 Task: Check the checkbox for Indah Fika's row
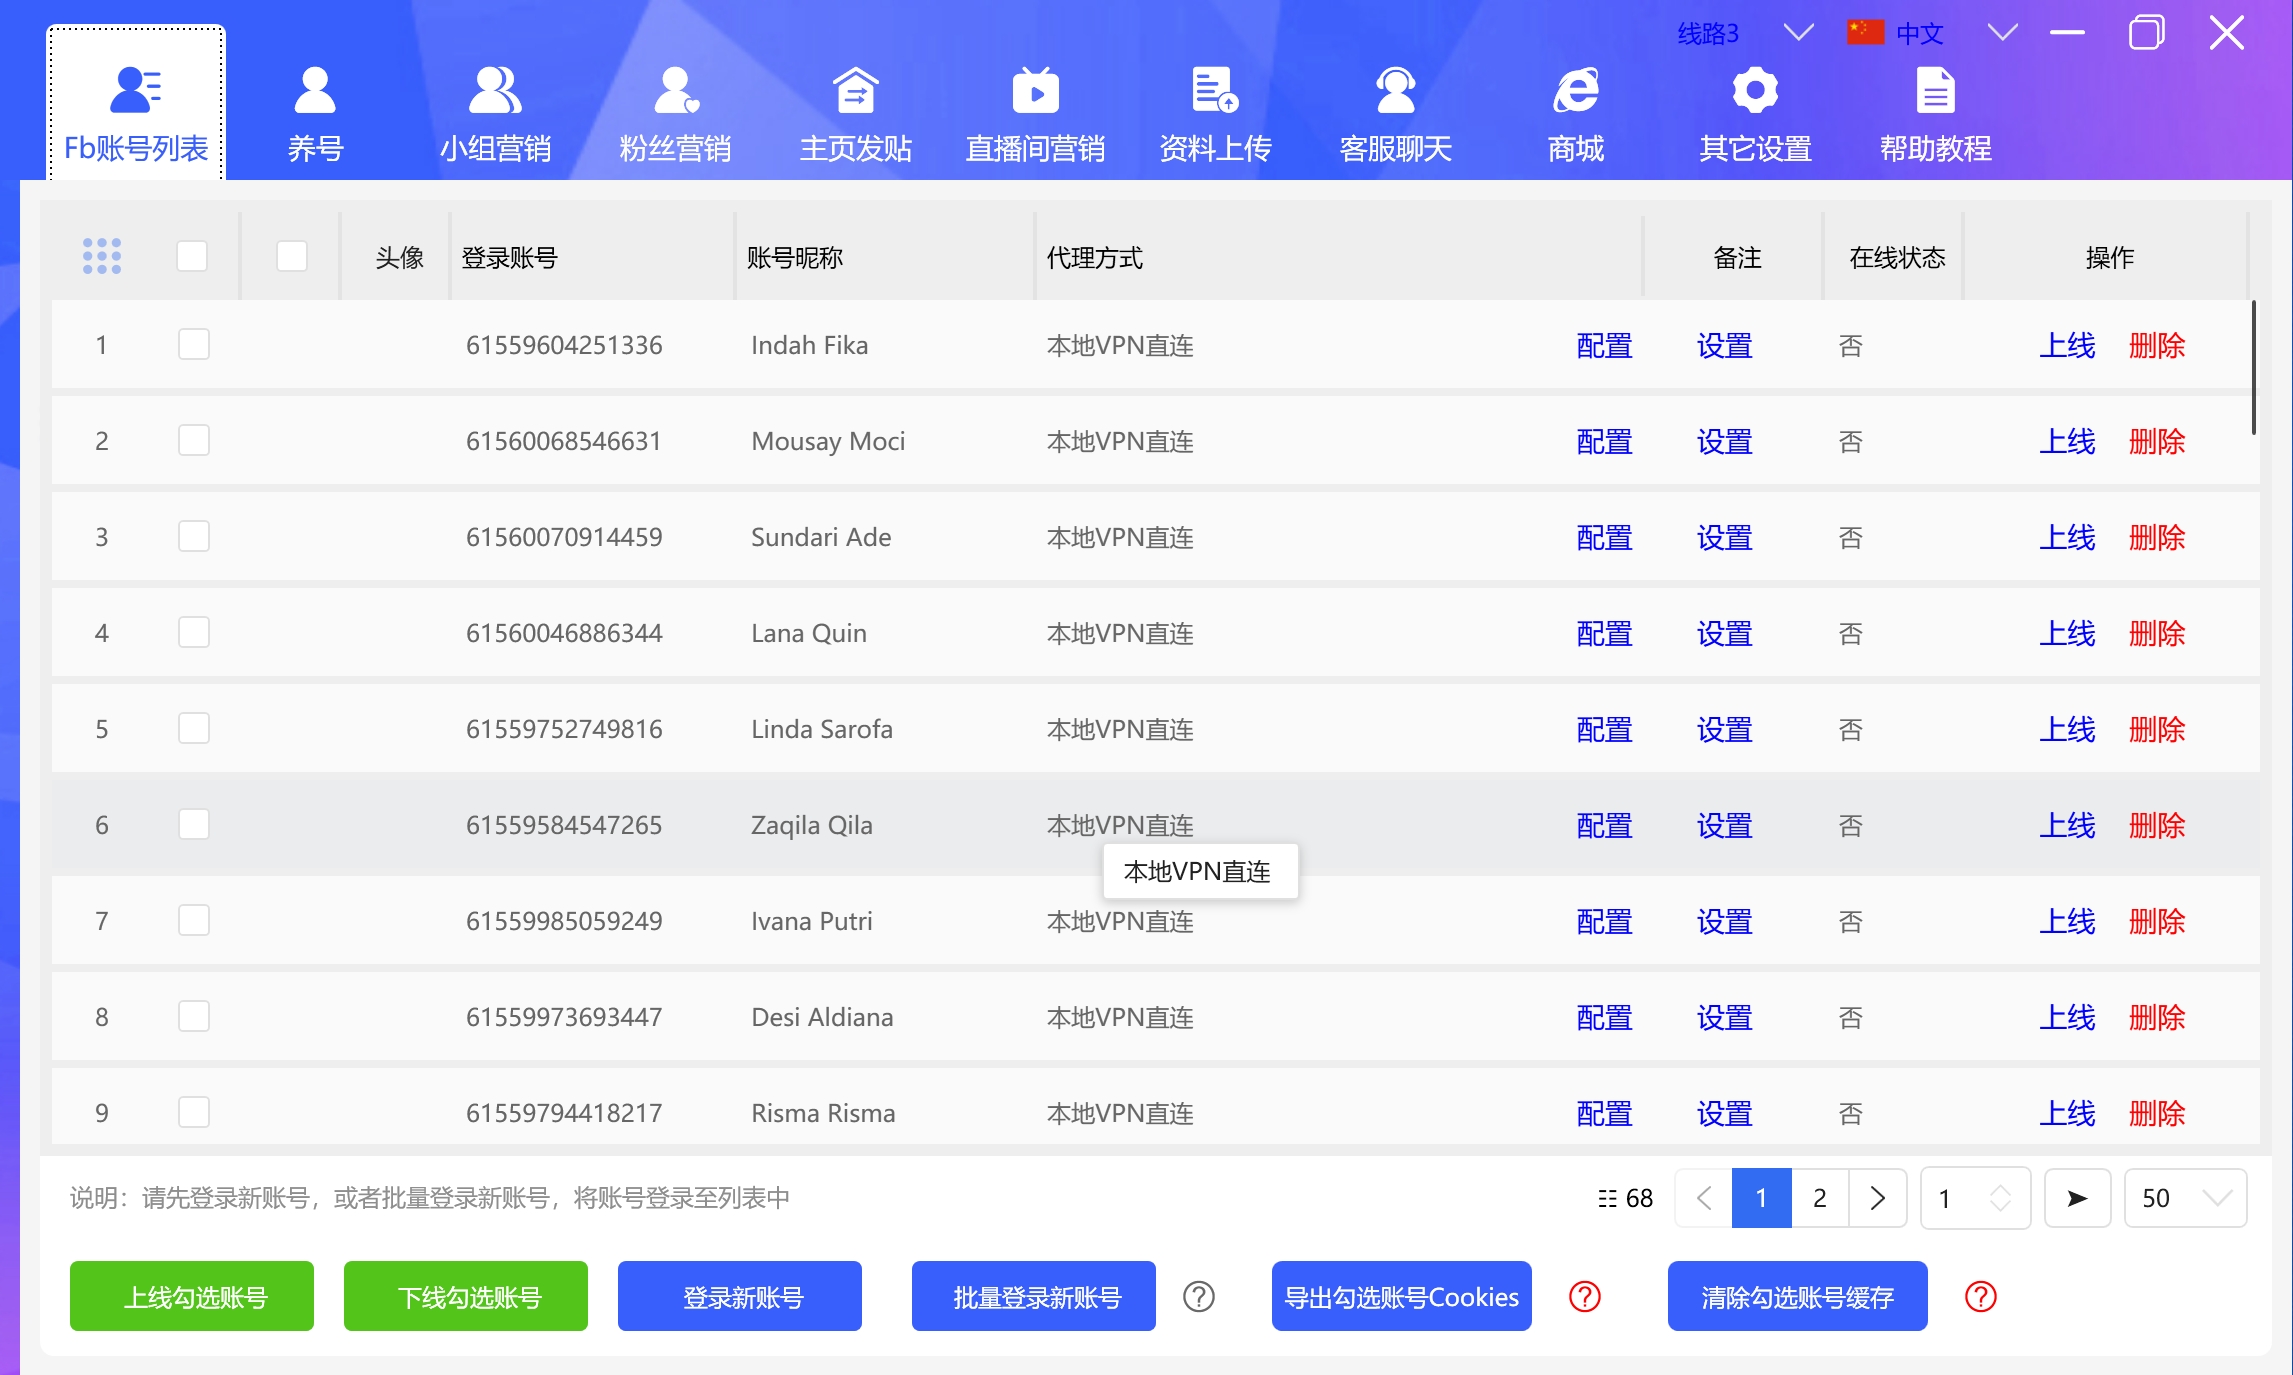click(193, 344)
